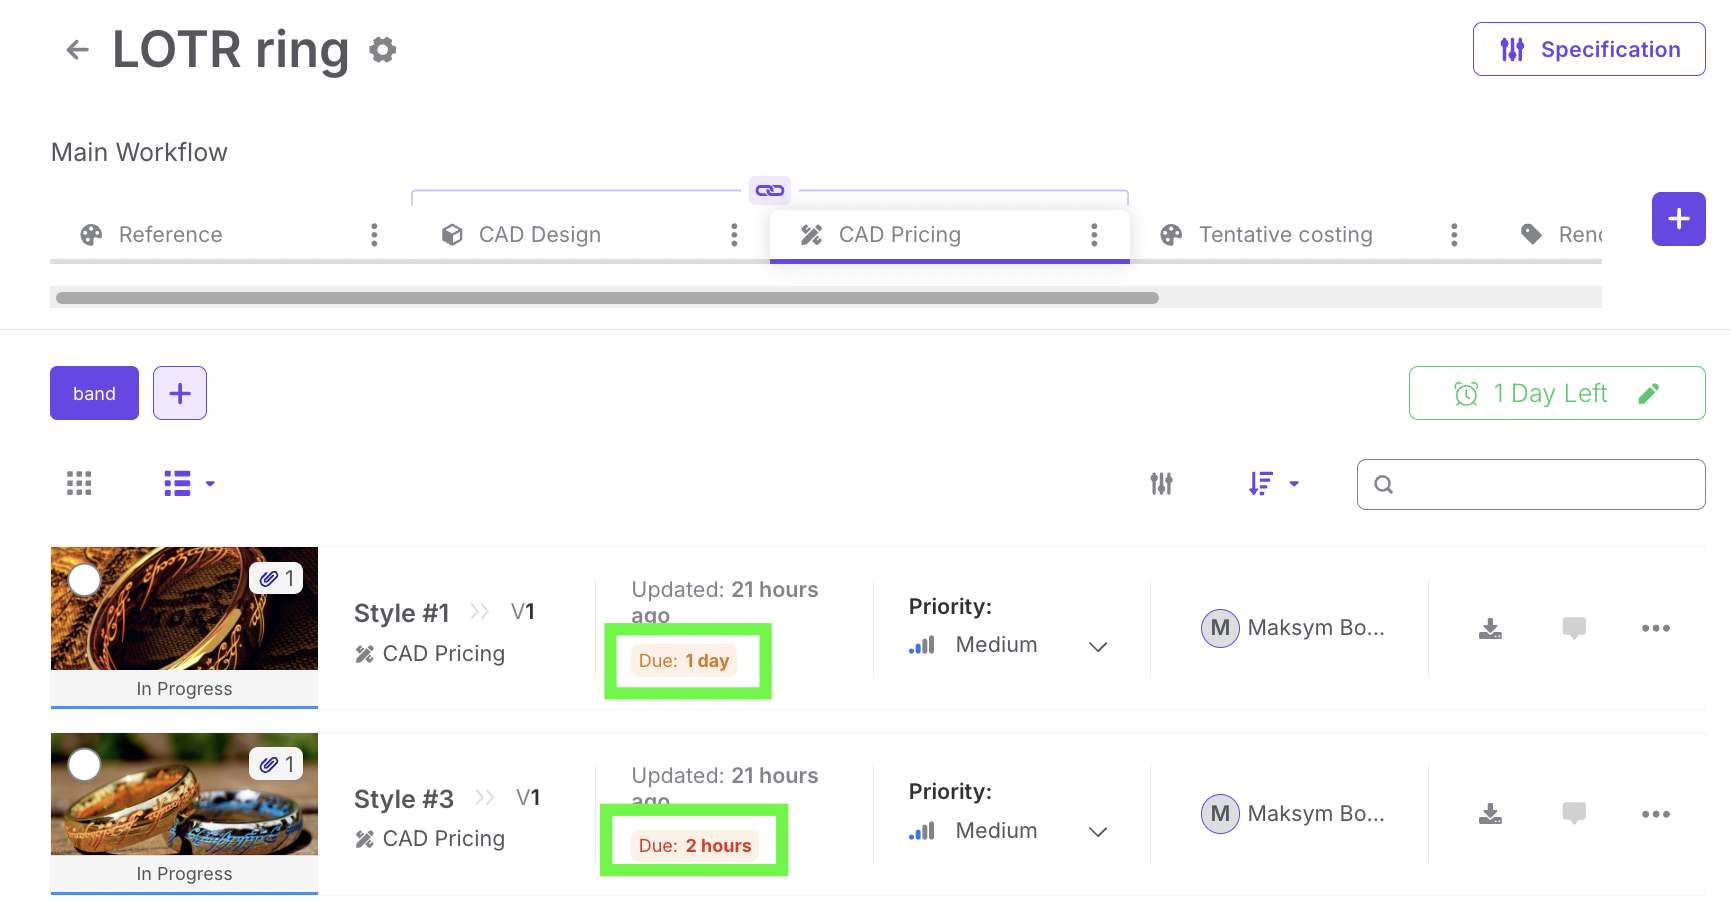Click the workflow link chain icon

point(769,190)
